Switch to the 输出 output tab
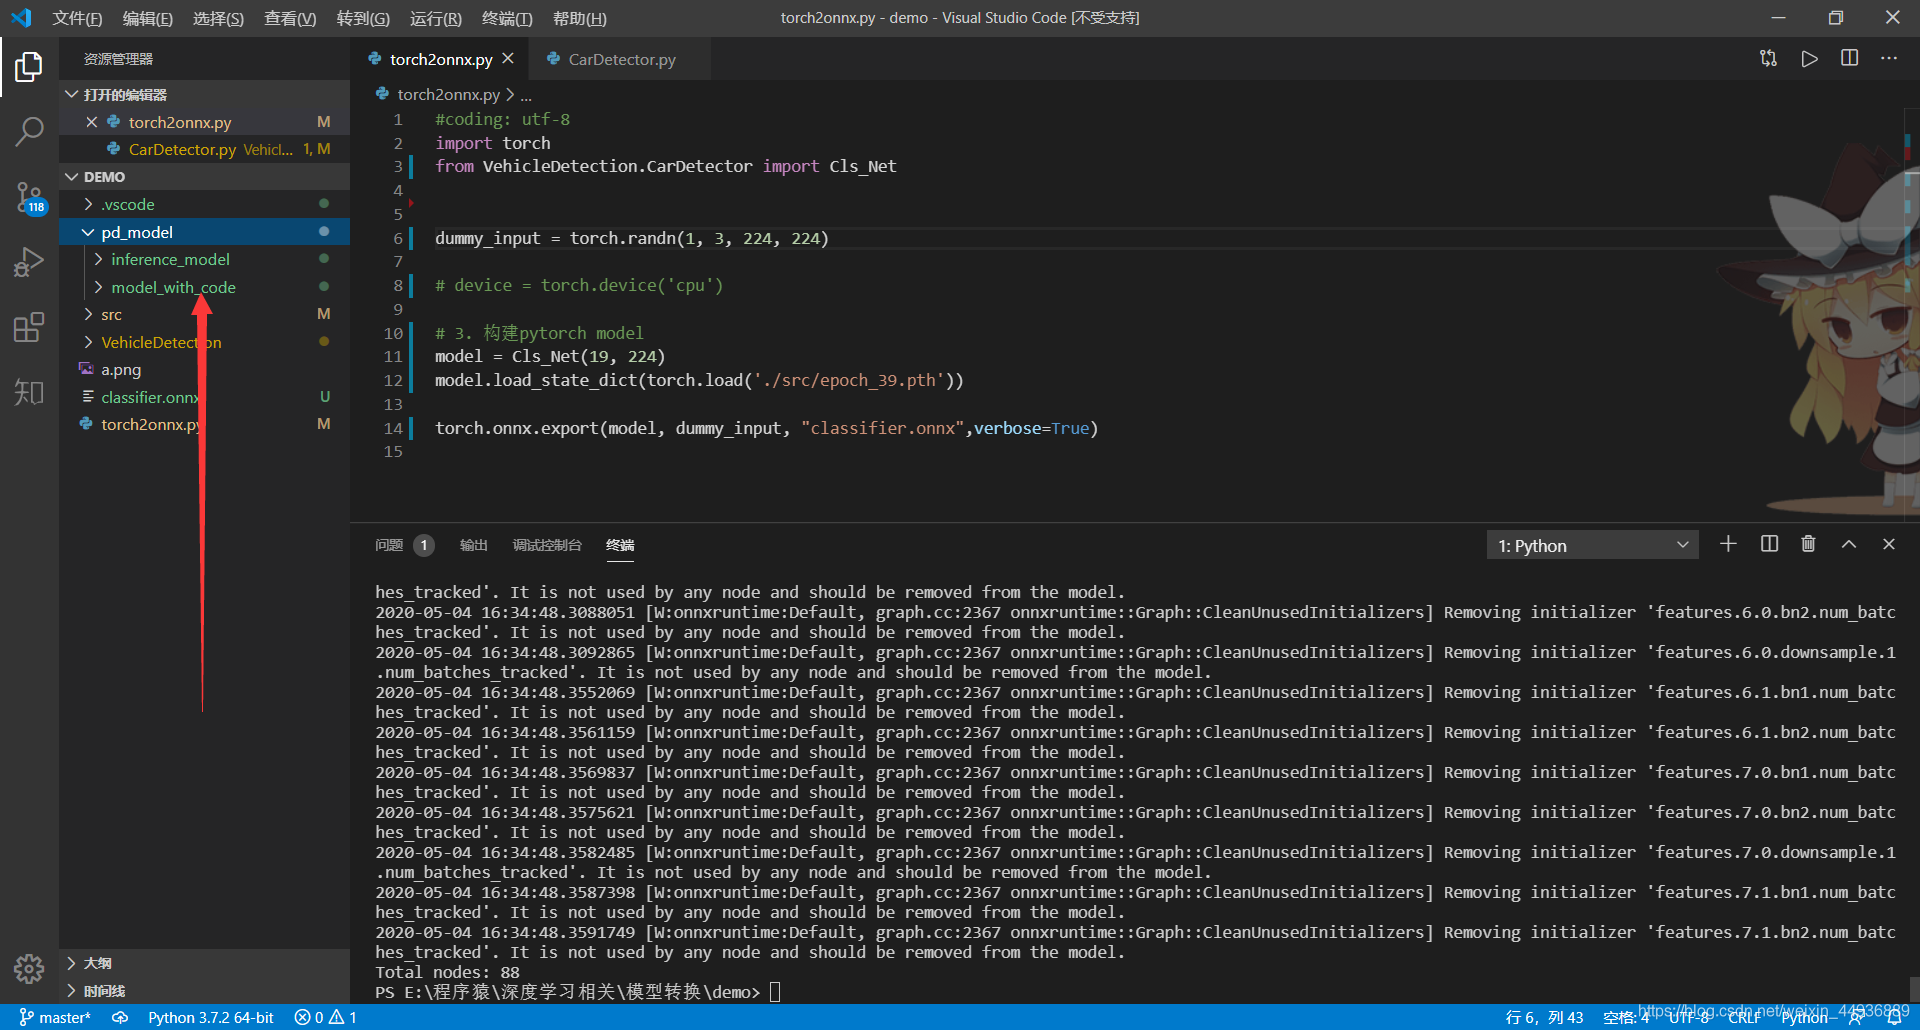This screenshot has width=1920, height=1030. tap(473, 545)
